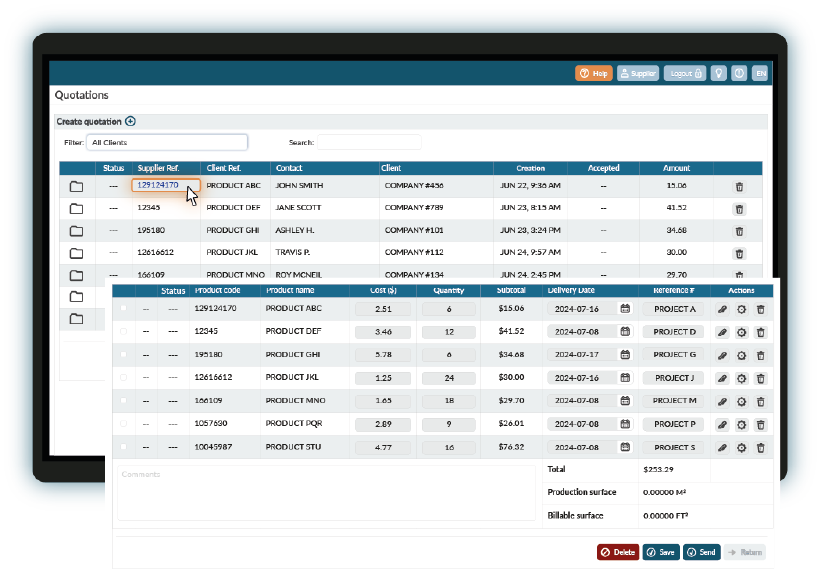This screenshot has width=822, height=575.
Task: Edit quantity field 12 for PRODUCT DEF
Action: 449,332
